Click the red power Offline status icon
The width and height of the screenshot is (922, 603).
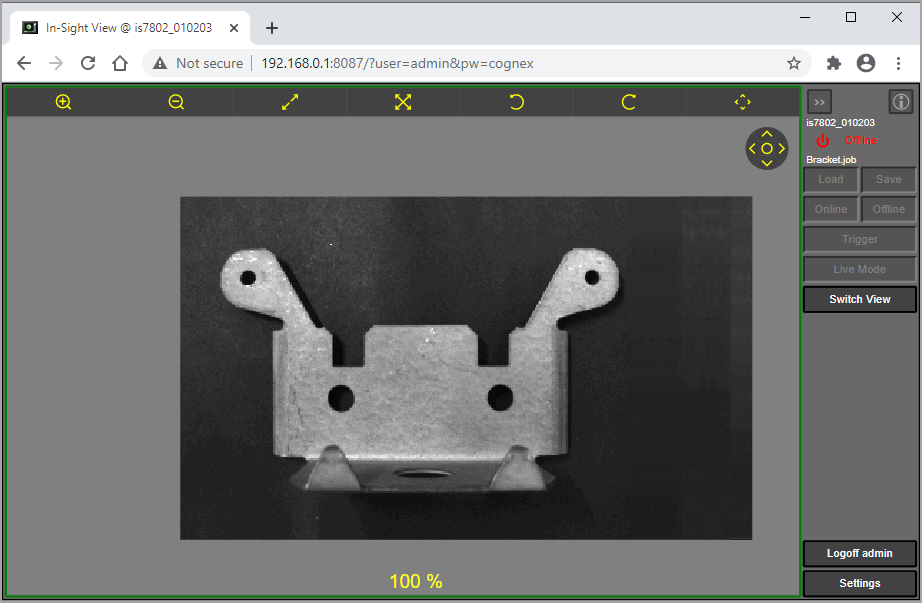coord(823,141)
